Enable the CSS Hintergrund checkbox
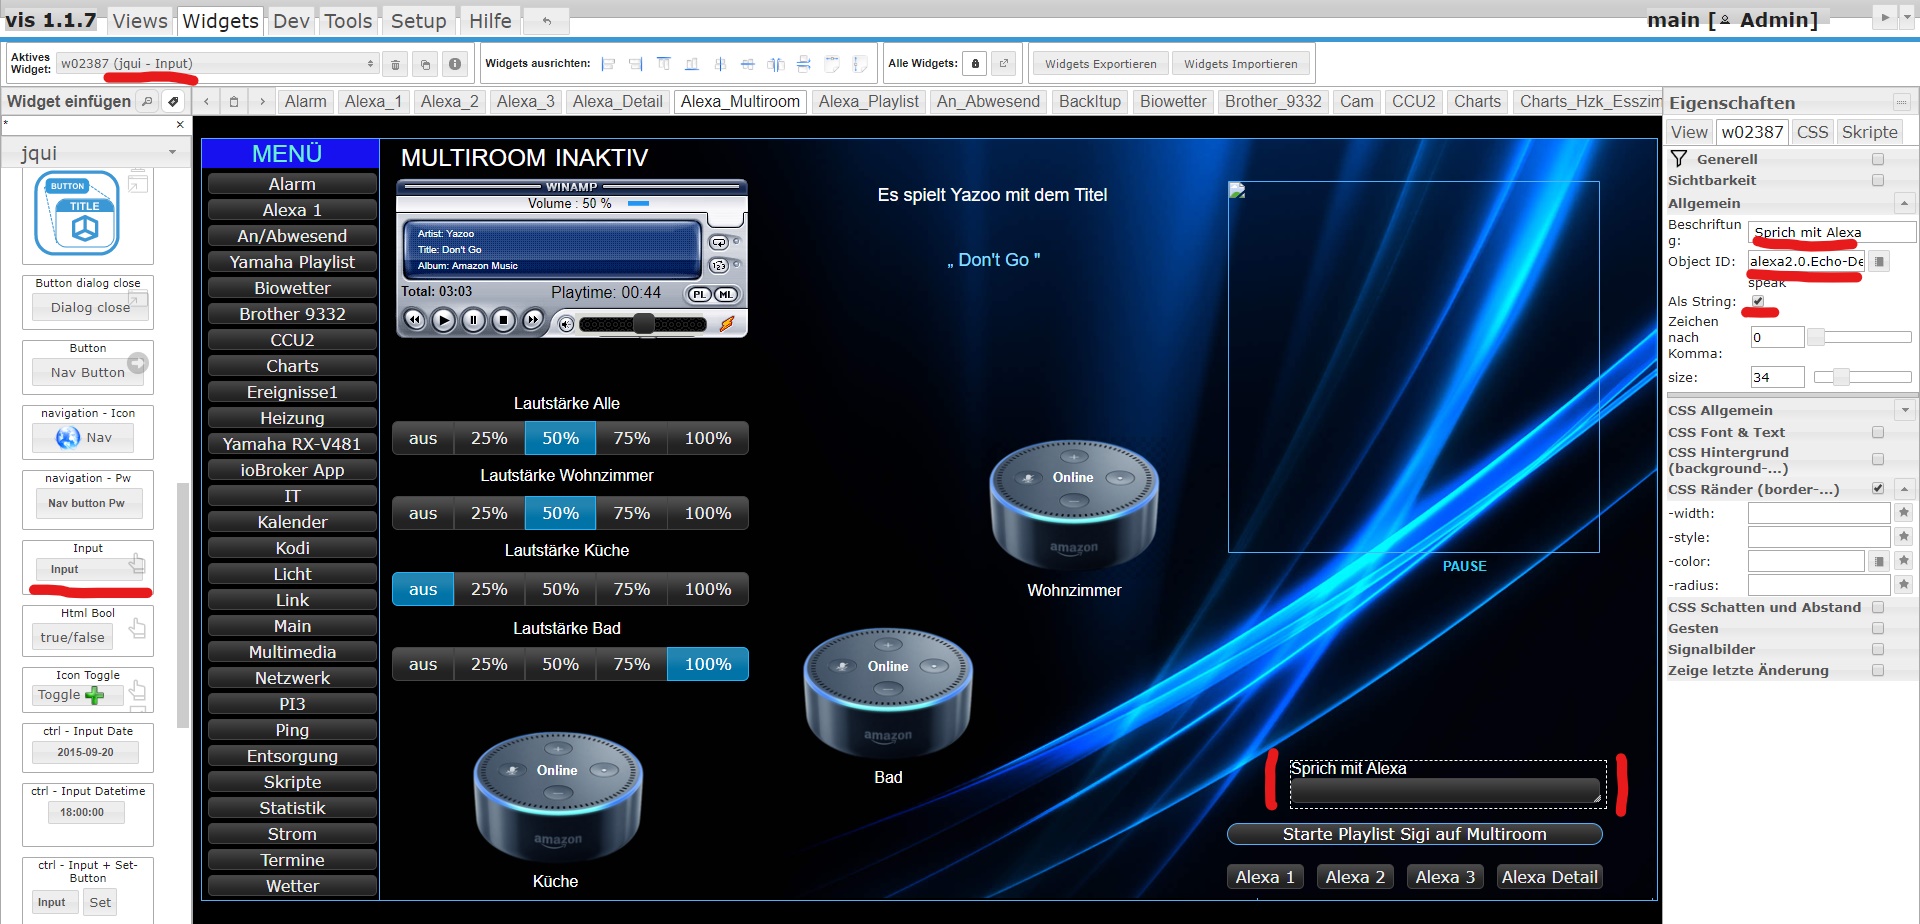 coord(1878,459)
